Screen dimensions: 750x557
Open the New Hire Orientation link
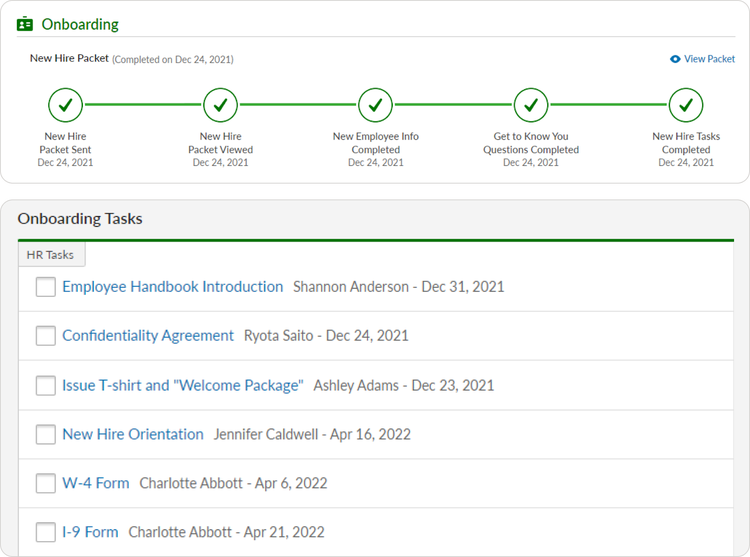[133, 434]
